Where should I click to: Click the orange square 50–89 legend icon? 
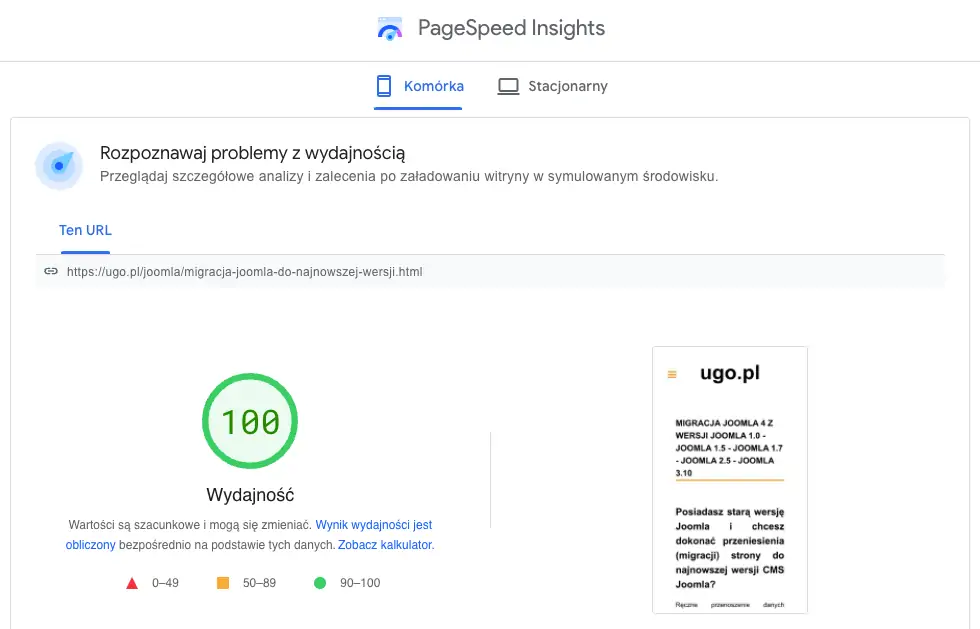[222, 583]
